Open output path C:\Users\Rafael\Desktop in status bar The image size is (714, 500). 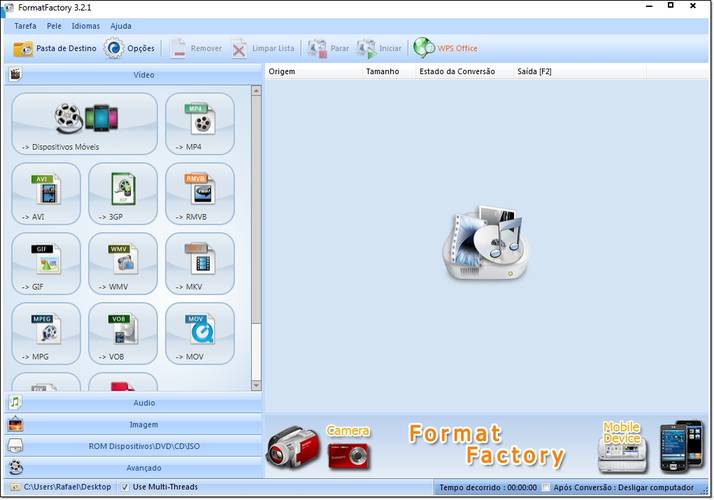click(67, 487)
